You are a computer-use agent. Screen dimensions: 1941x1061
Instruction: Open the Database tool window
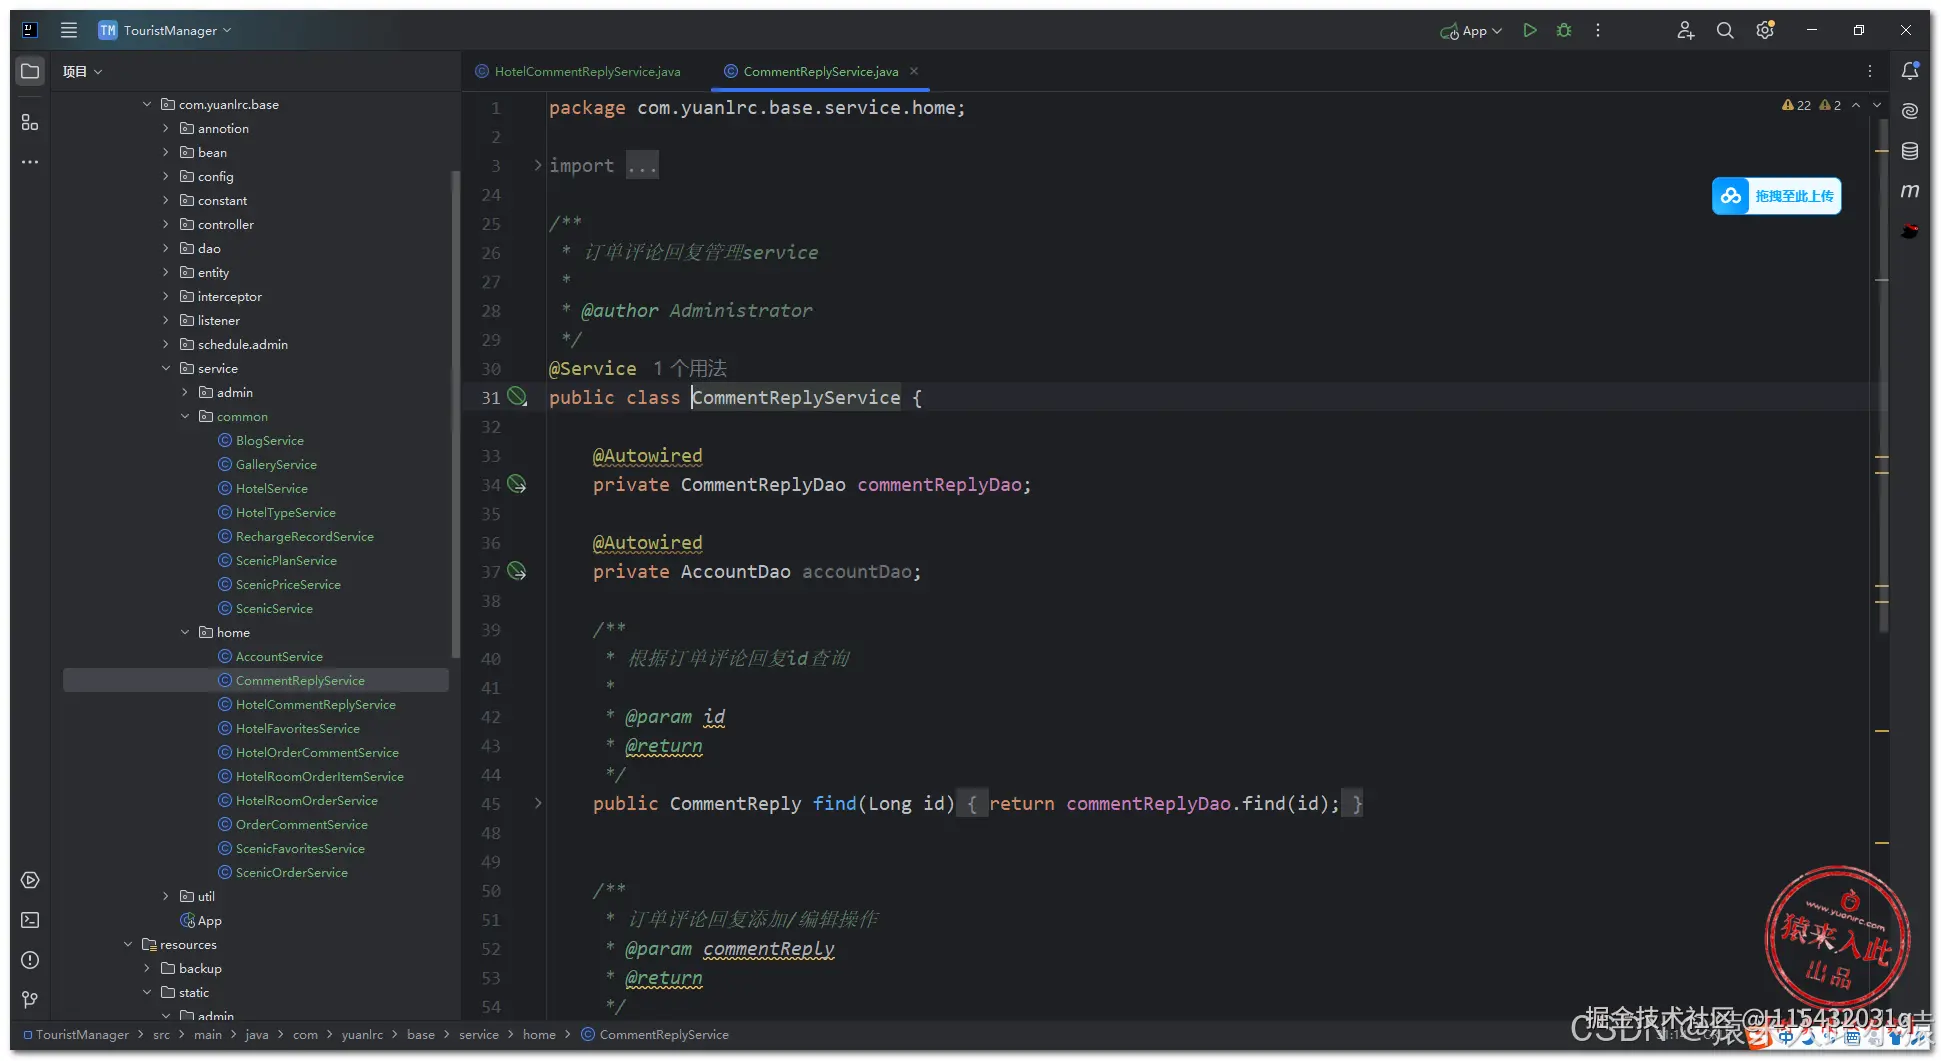pyautogui.click(x=1910, y=151)
